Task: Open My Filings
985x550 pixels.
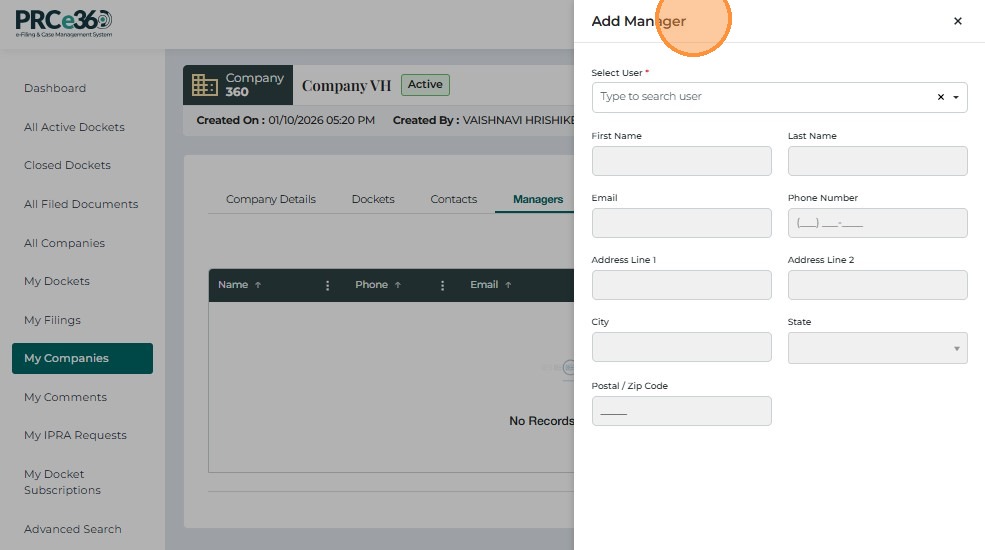Action: pos(52,320)
